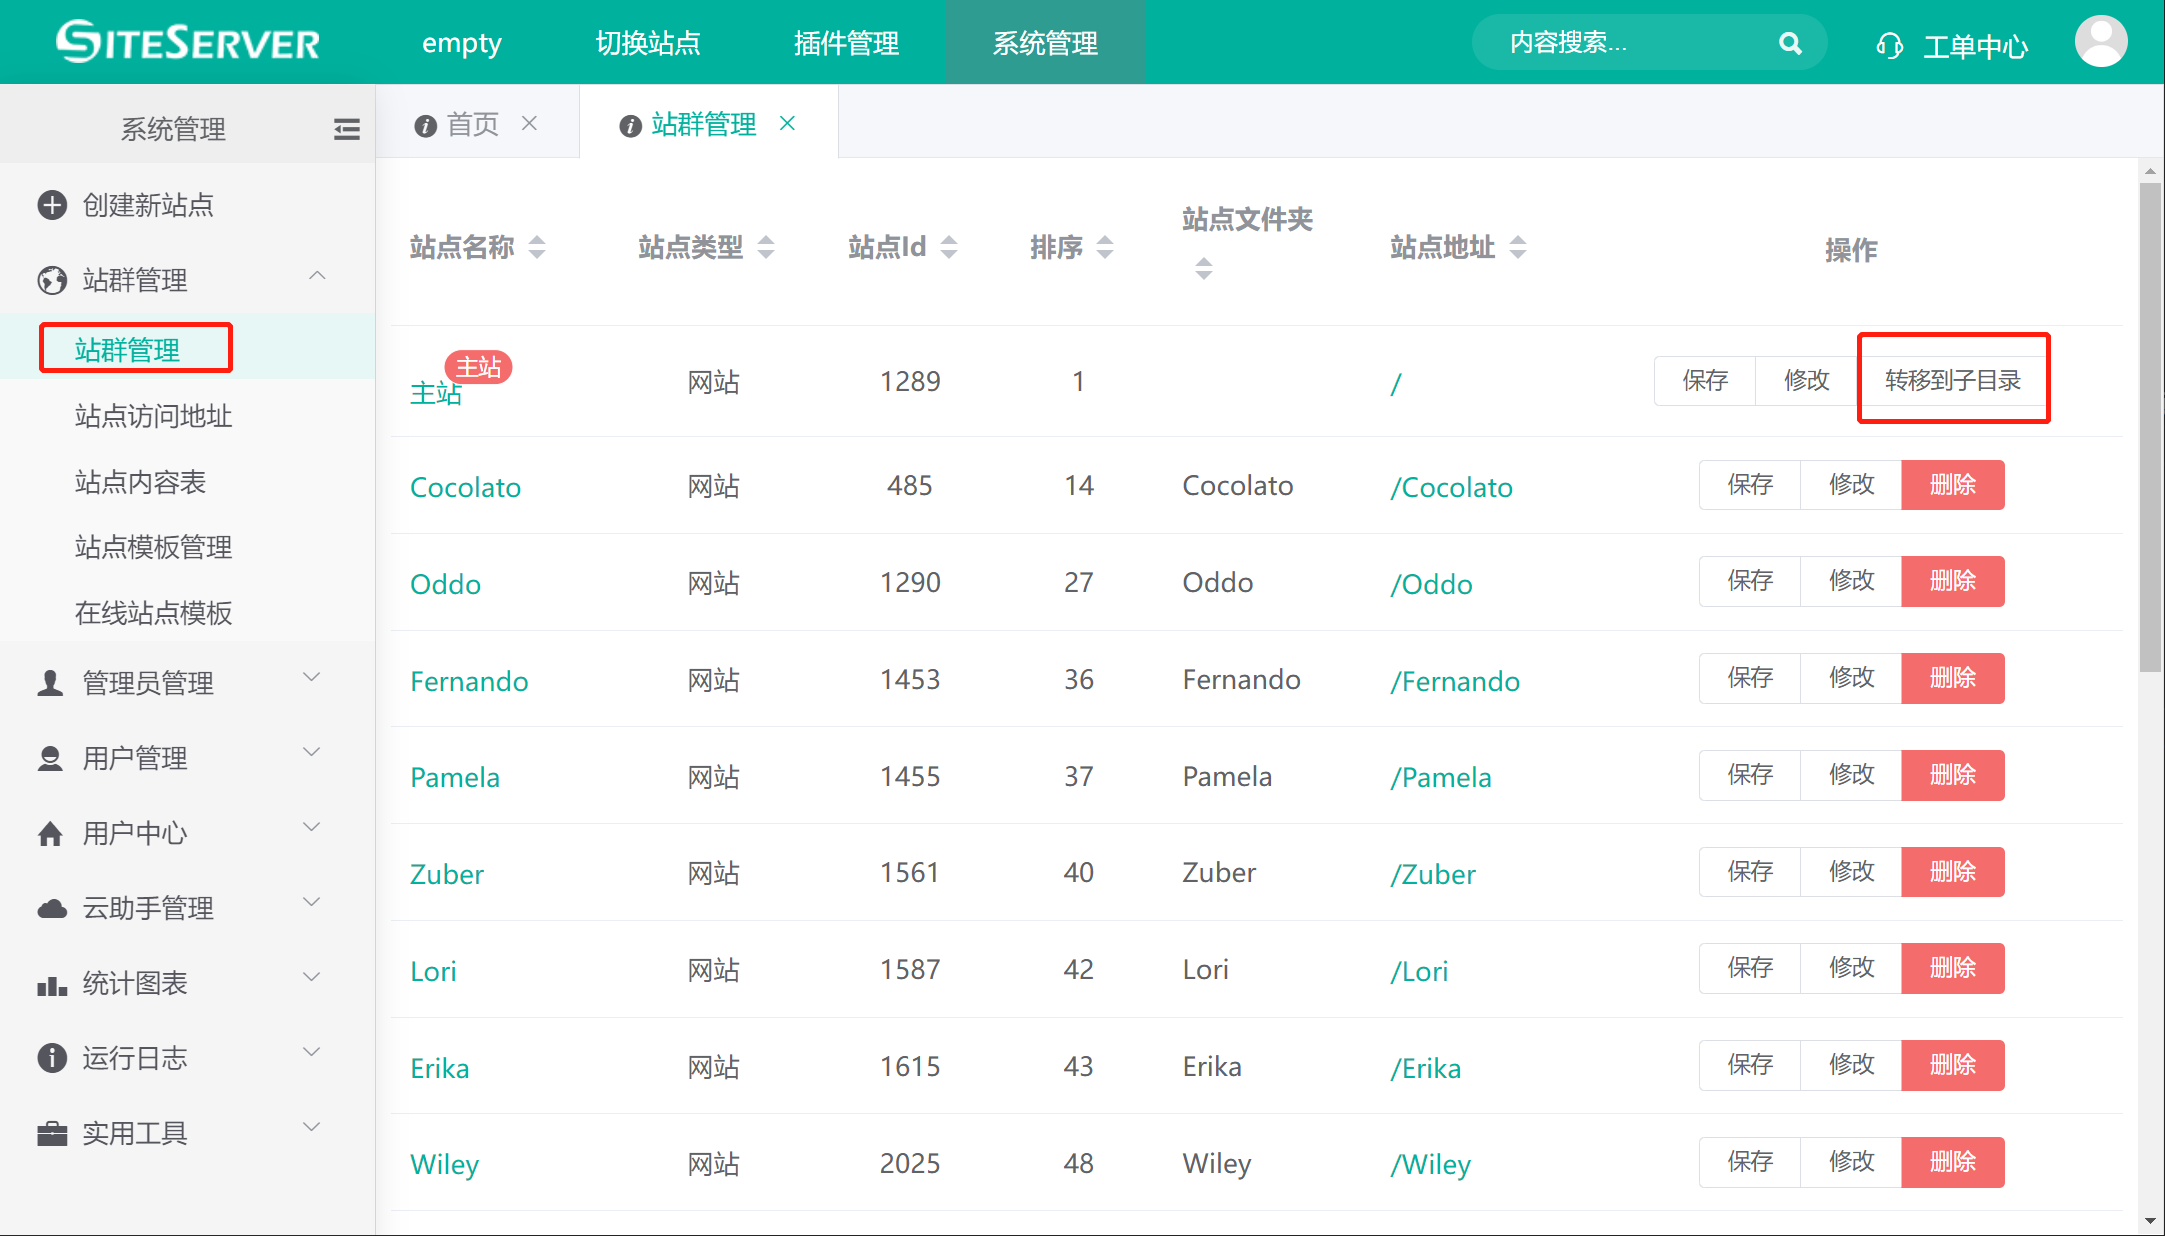Sort table by 排序 column arrows

[1105, 247]
